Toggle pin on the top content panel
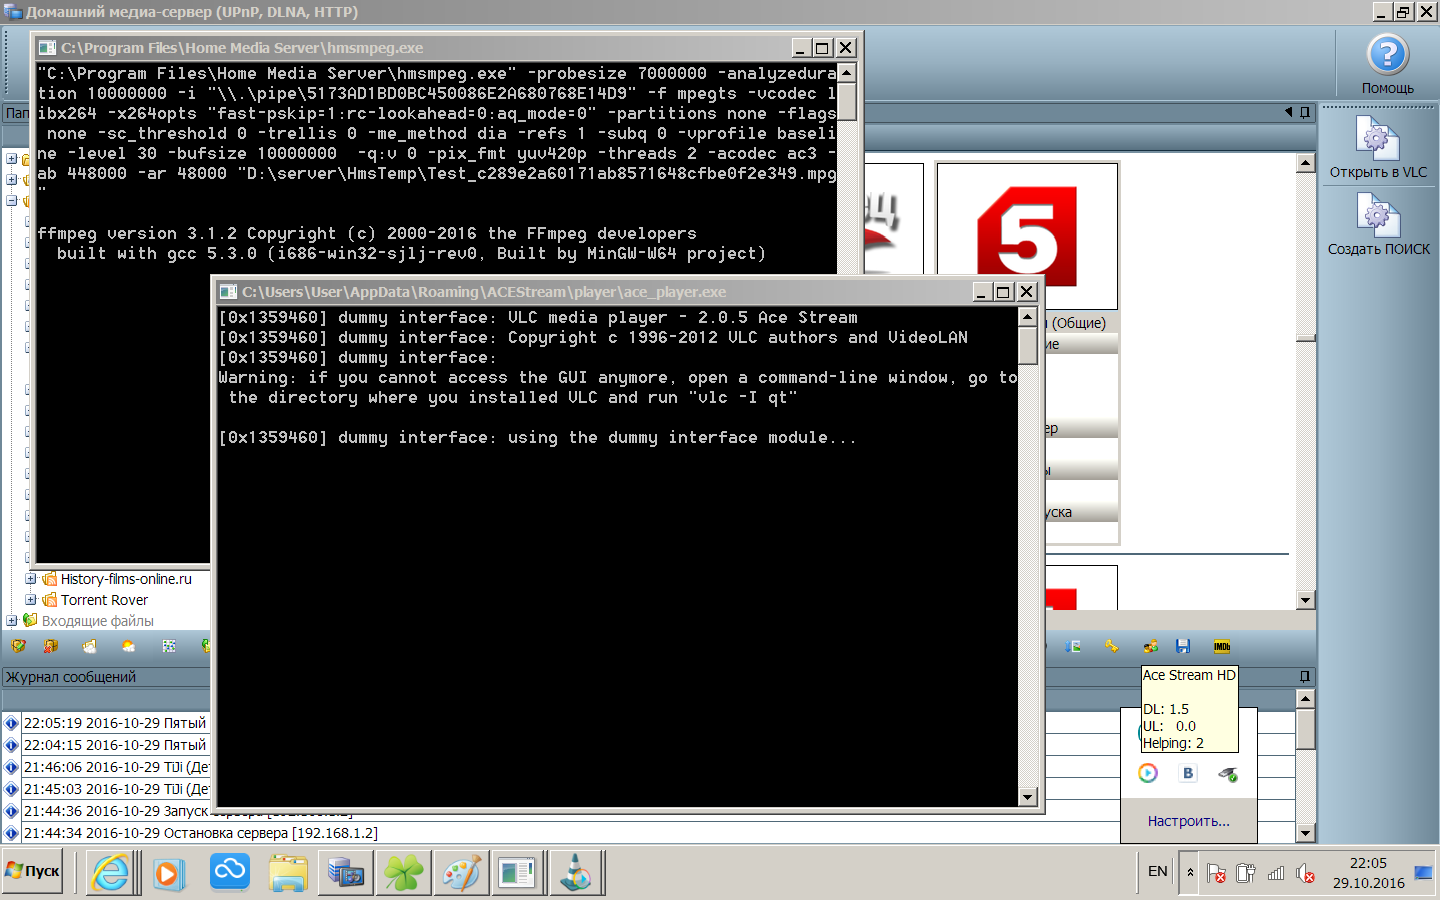 click(x=1304, y=112)
